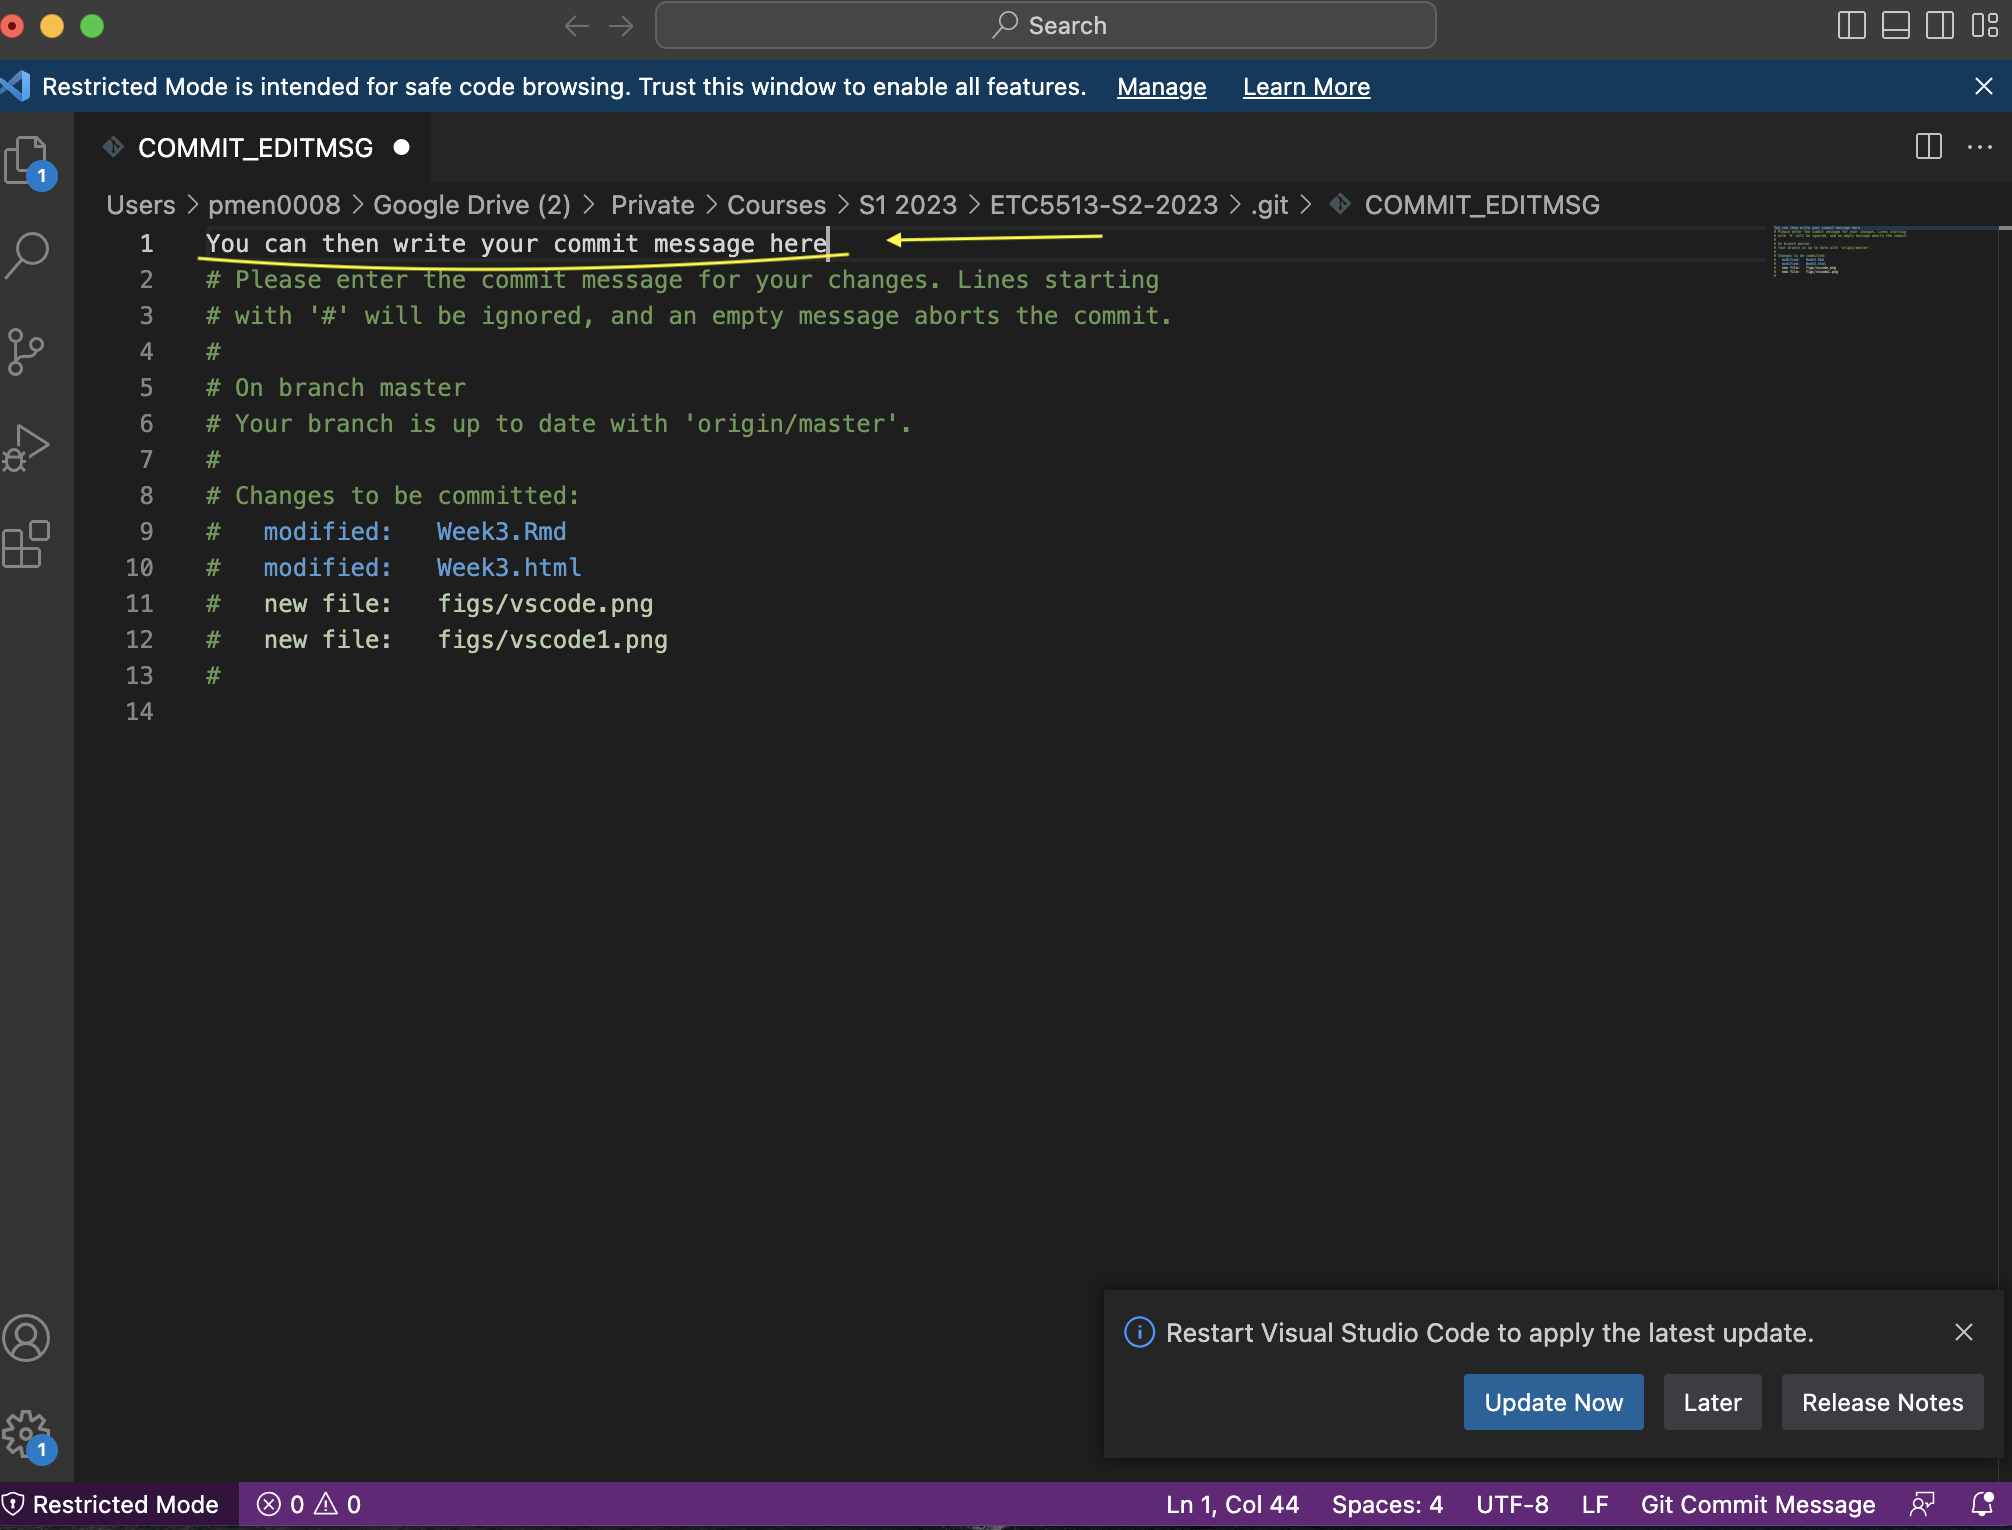2012x1530 pixels.
Task: Open Git Commit Message language mode selector
Action: coord(1757,1504)
